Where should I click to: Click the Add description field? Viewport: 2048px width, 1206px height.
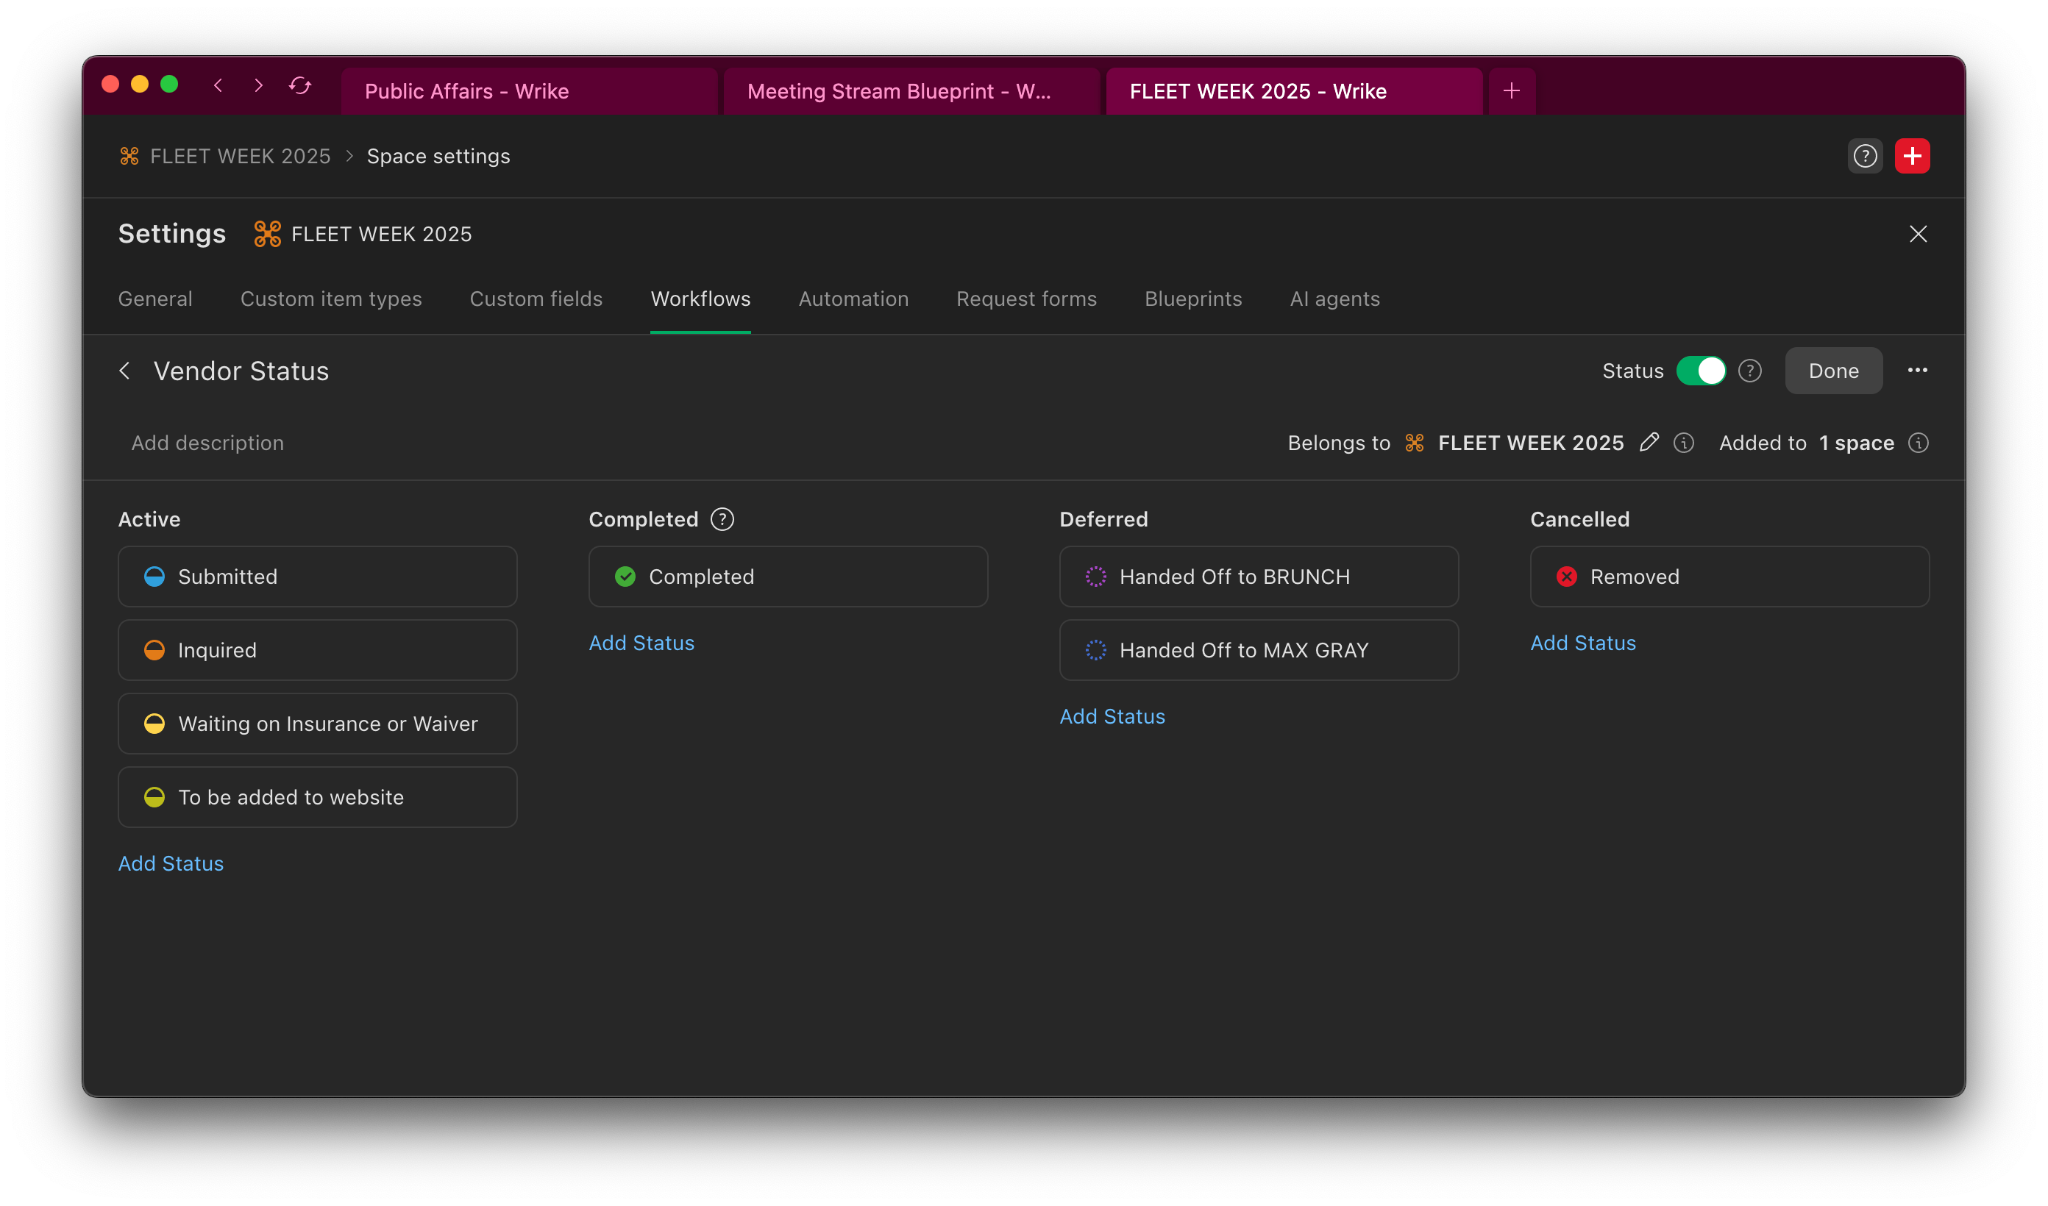coord(207,443)
